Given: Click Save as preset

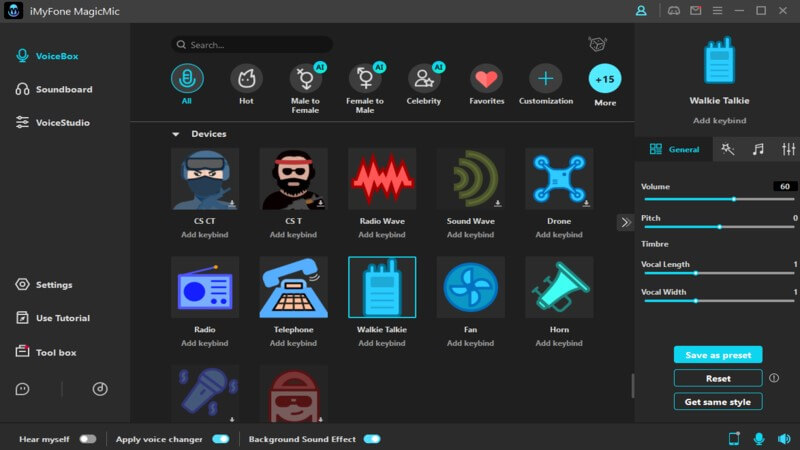Looking at the screenshot, I should 718,355.
